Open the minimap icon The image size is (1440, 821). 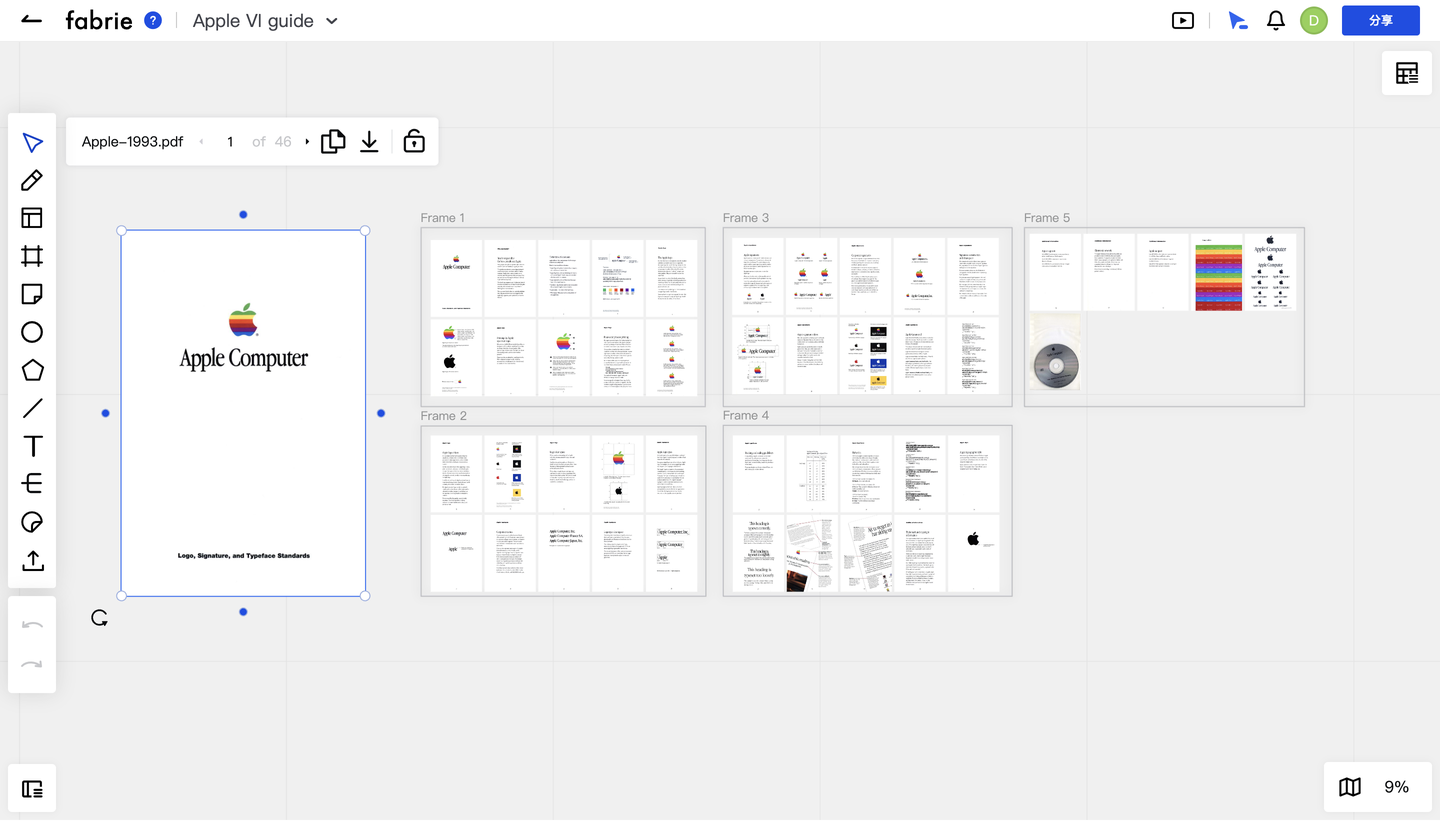pos(1350,787)
